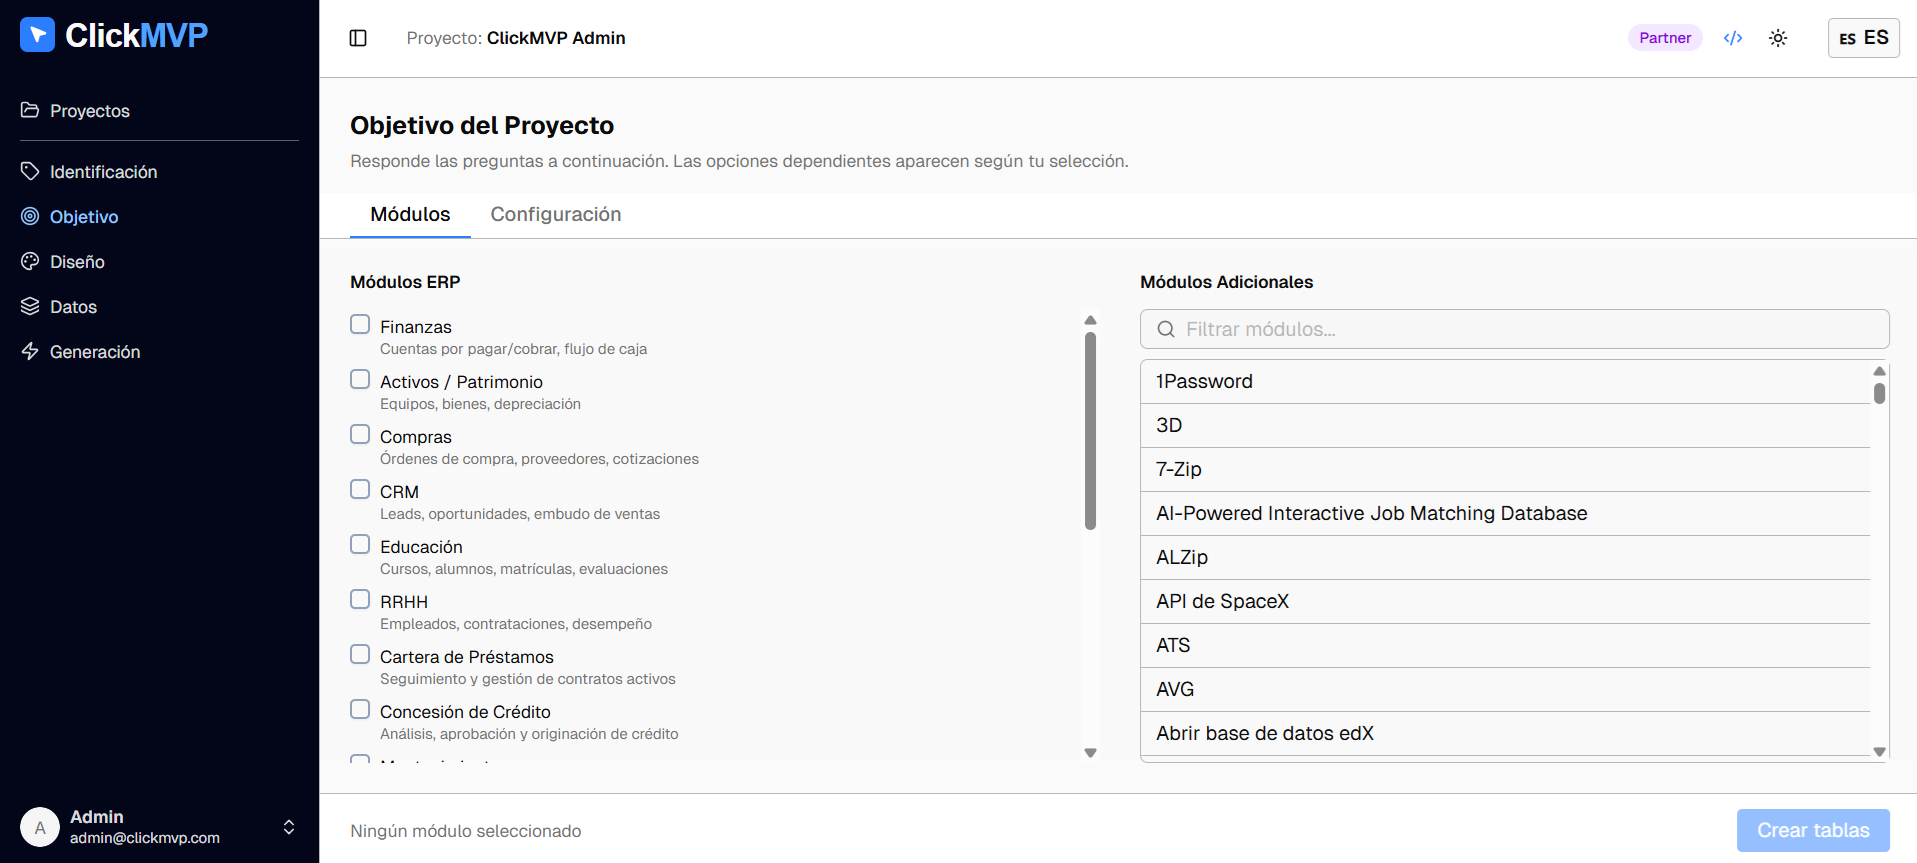
Task: Click ERP list scroll-down arrow
Action: (x=1091, y=753)
